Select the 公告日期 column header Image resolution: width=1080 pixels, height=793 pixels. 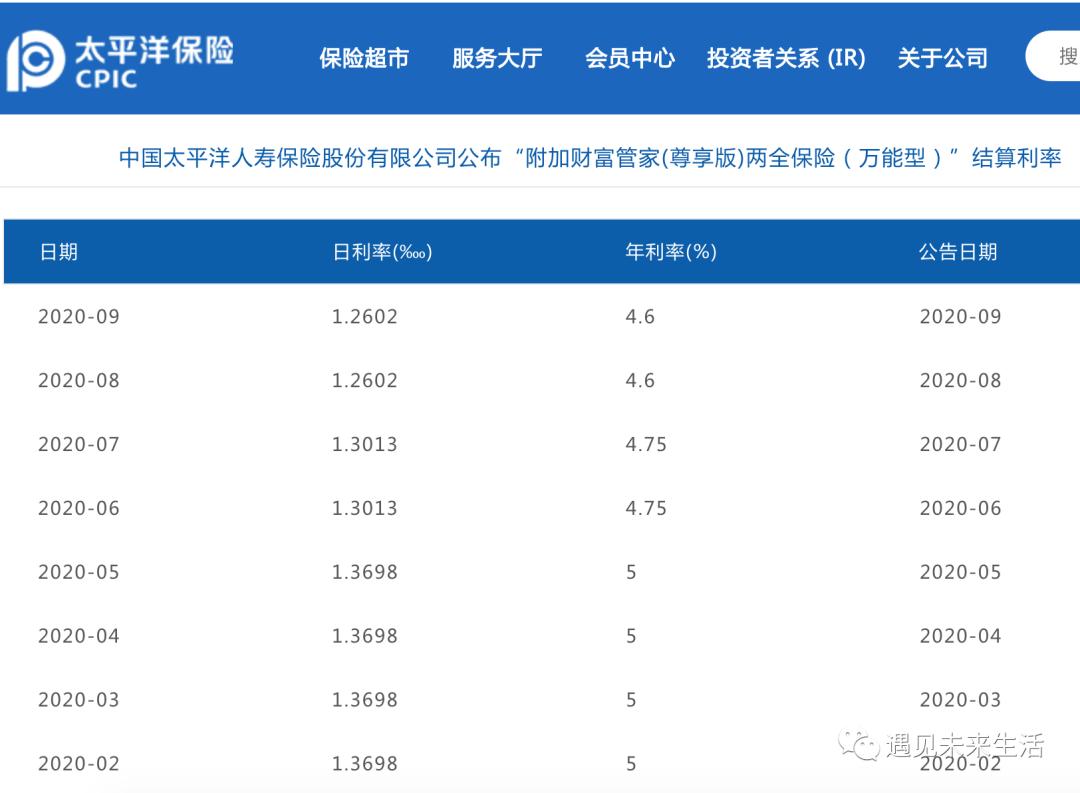(x=958, y=252)
